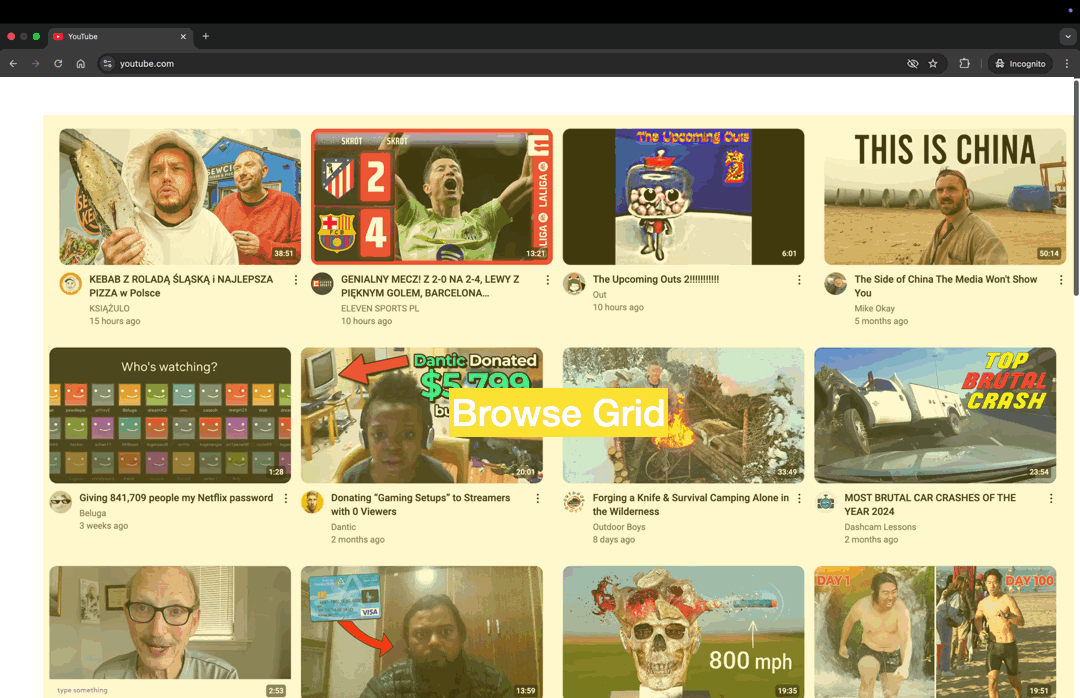Screen dimensions: 1080x698
Task: Play the TOP BRUTAL CRASH thumbnail
Action: point(935,415)
